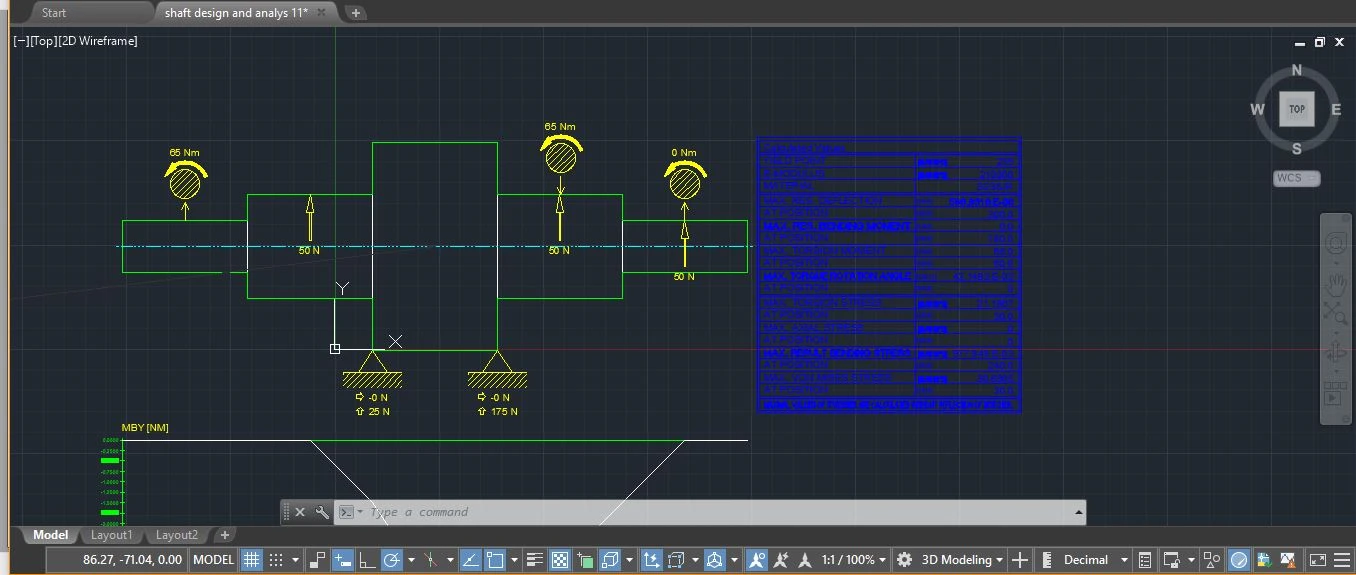1356x575 pixels.
Task: Toggle dynamic input in status bar
Action: 342,560
